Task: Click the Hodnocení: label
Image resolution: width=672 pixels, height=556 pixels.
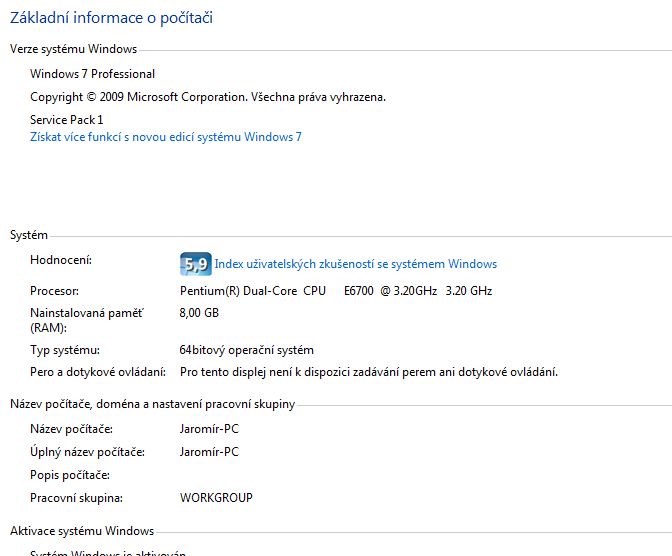Action: (61, 260)
